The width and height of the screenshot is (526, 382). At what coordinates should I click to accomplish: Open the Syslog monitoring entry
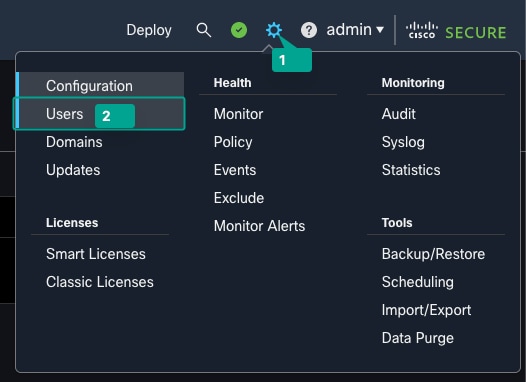(x=403, y=142)
